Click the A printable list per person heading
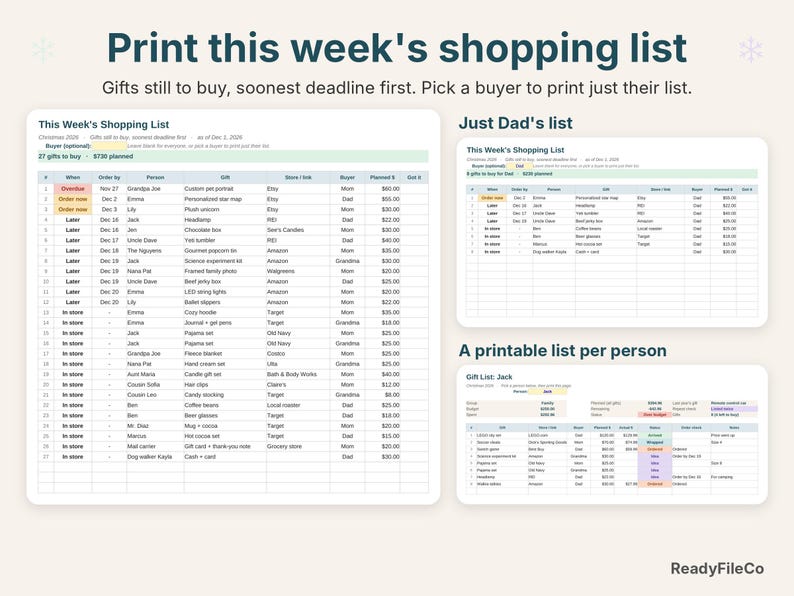This screenshot has width=794, height=596. pos(563,351)
